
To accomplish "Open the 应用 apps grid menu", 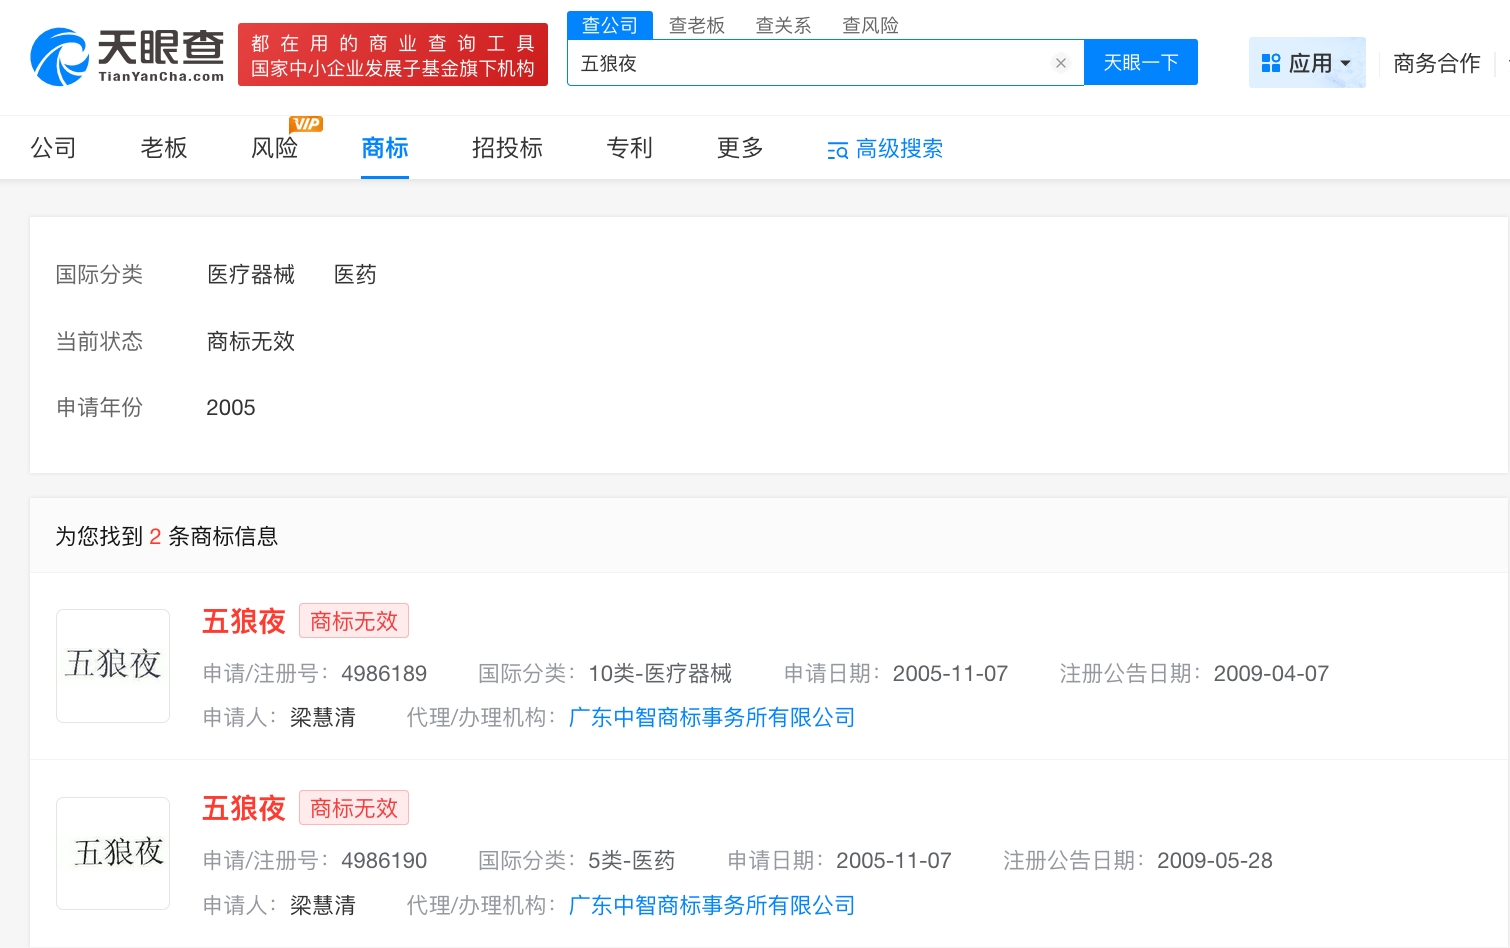I will [1306, 63].
